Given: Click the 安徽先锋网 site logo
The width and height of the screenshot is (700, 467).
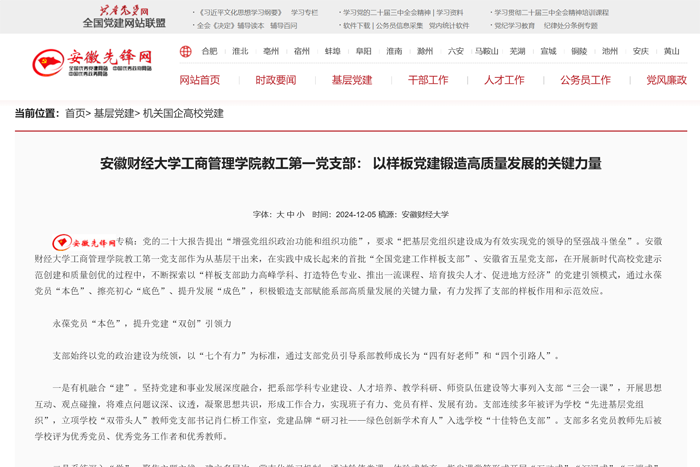Looking at the screenshot, I should tap(92, 63).
